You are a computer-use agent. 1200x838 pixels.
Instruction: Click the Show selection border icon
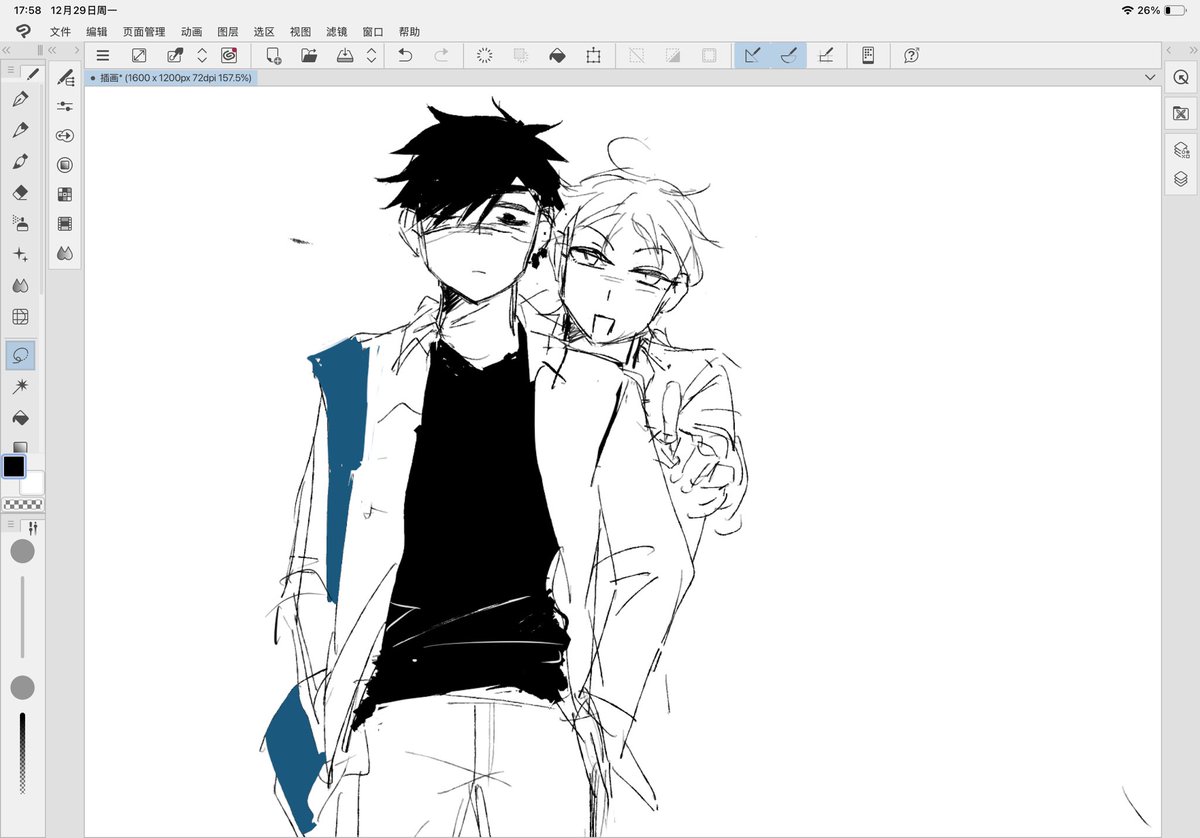(708, 56)
